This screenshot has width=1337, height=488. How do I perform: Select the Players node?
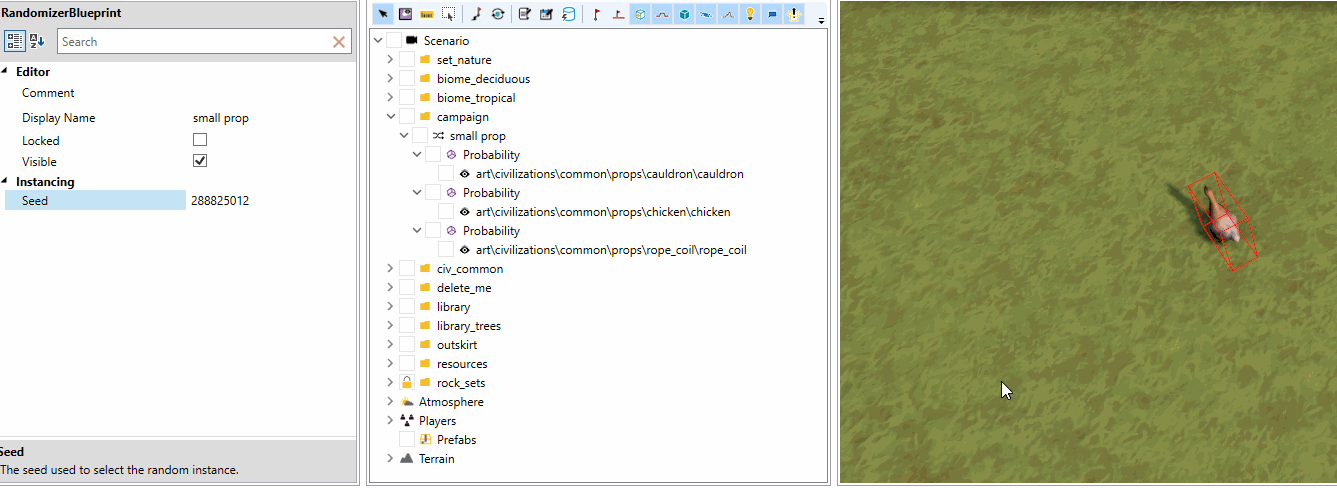click(x=437, y=421)
